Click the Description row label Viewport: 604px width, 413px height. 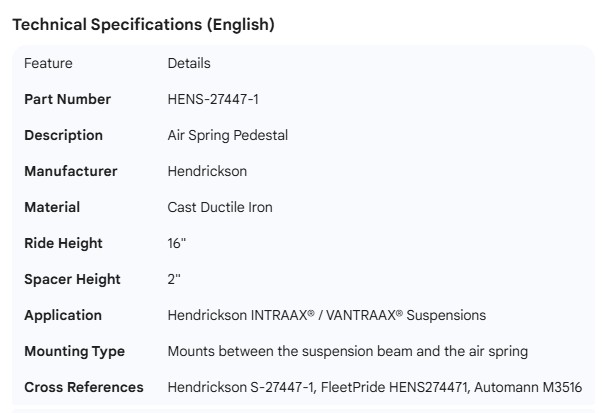point(63,135)
